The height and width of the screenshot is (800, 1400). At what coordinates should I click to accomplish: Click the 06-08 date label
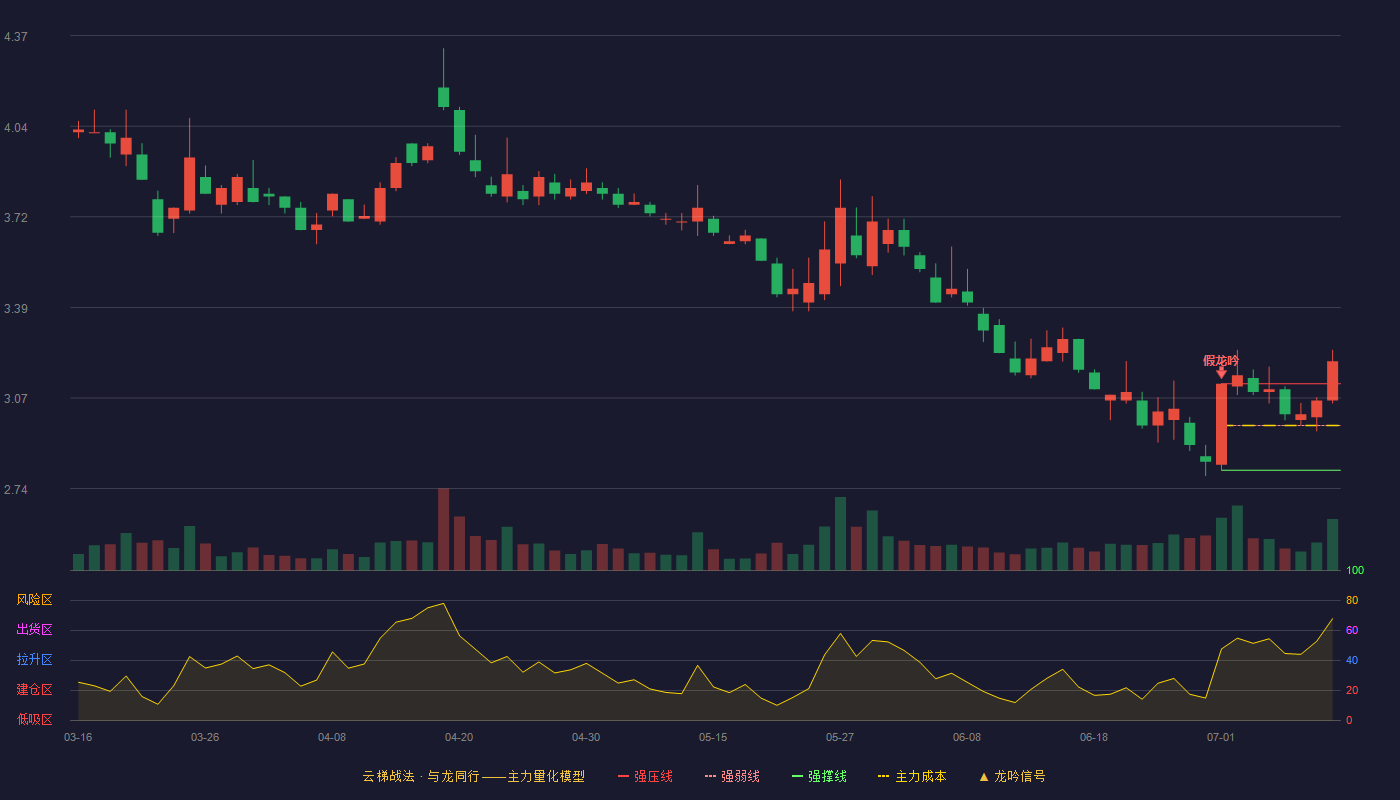pyautogui.click(x=967, y=737)
